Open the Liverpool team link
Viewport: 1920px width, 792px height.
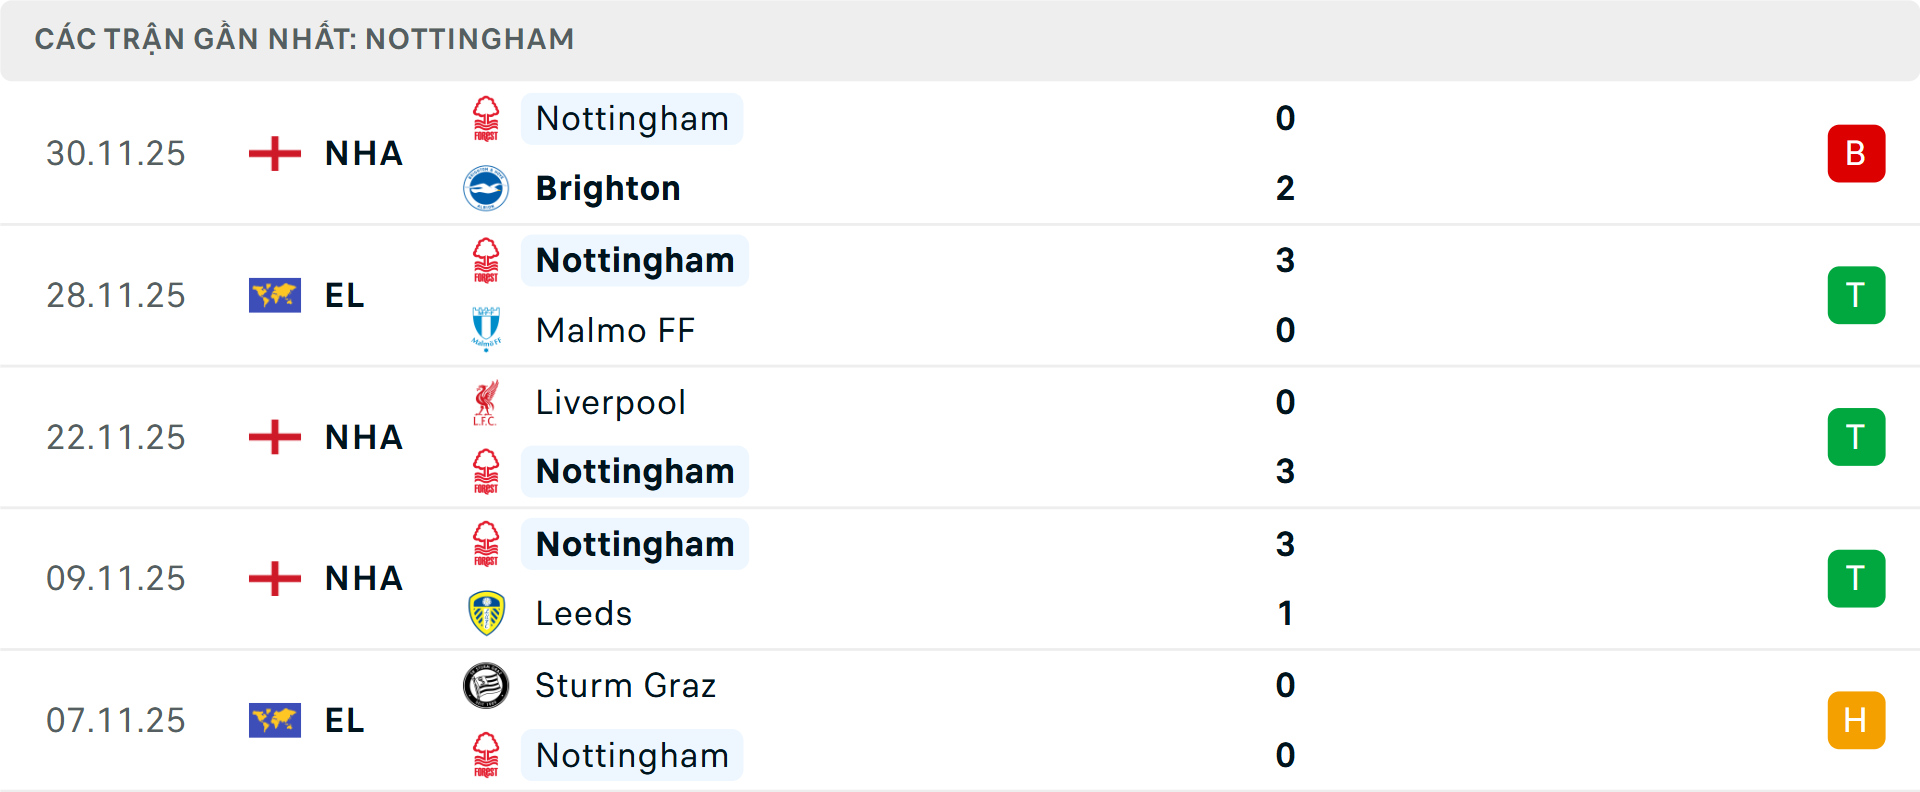pos(610,402)
